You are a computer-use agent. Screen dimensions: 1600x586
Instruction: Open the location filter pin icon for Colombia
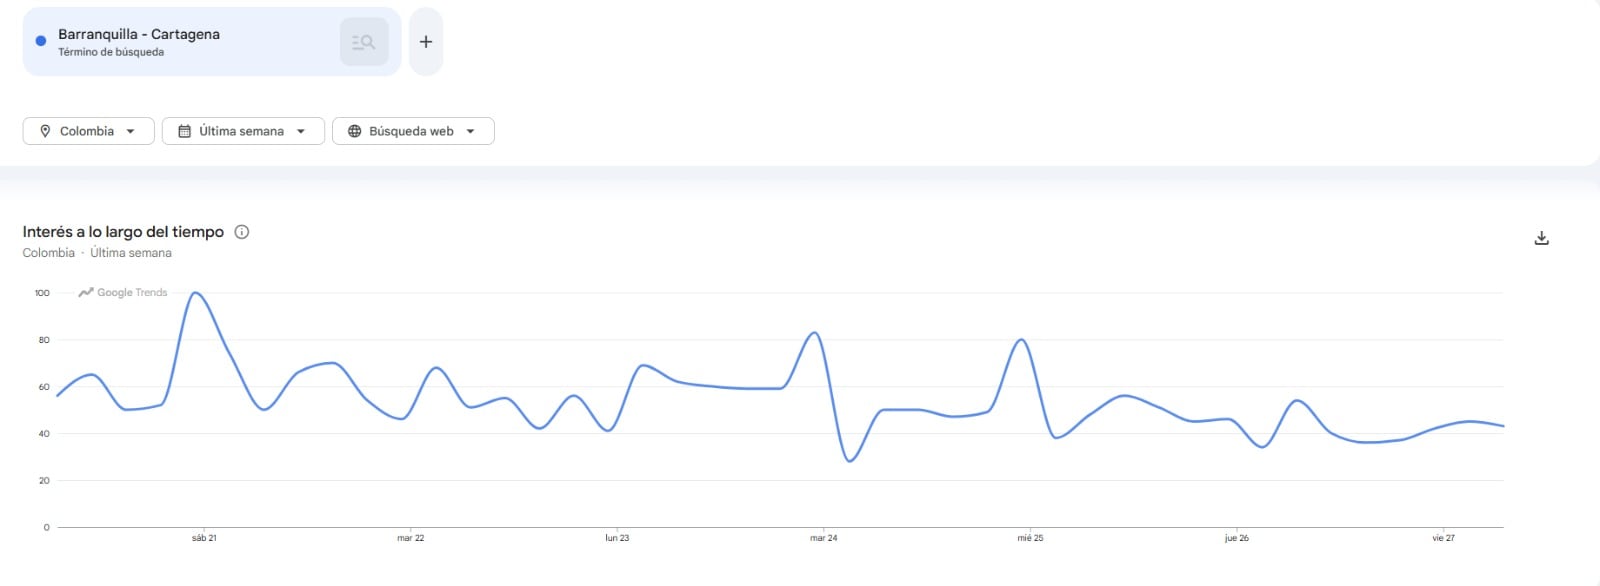(46, 130)
